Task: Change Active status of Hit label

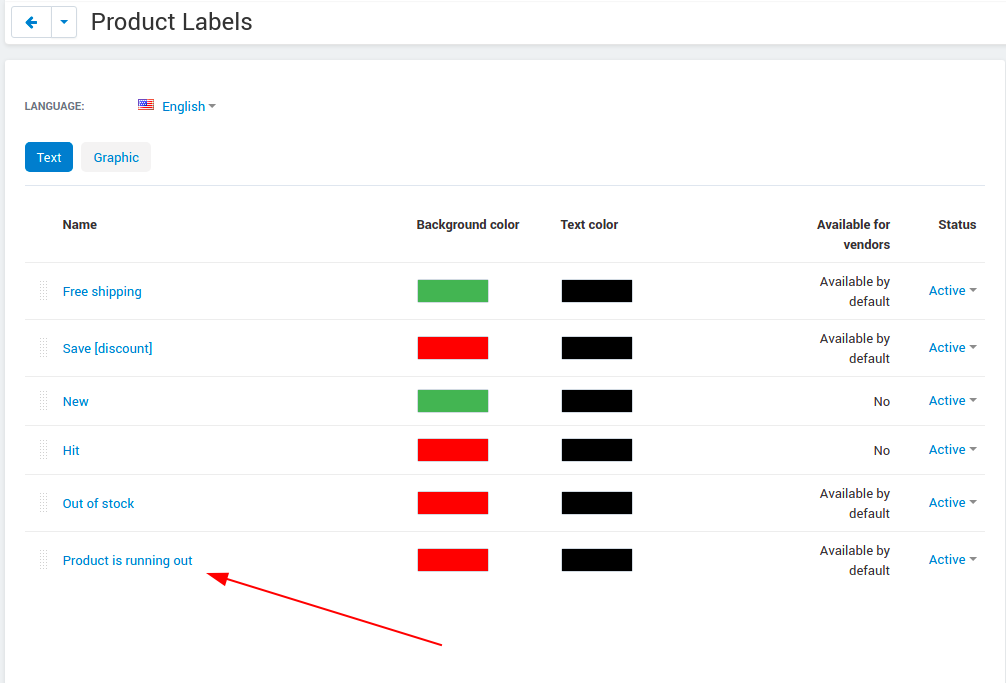Action: coord(953,450)
